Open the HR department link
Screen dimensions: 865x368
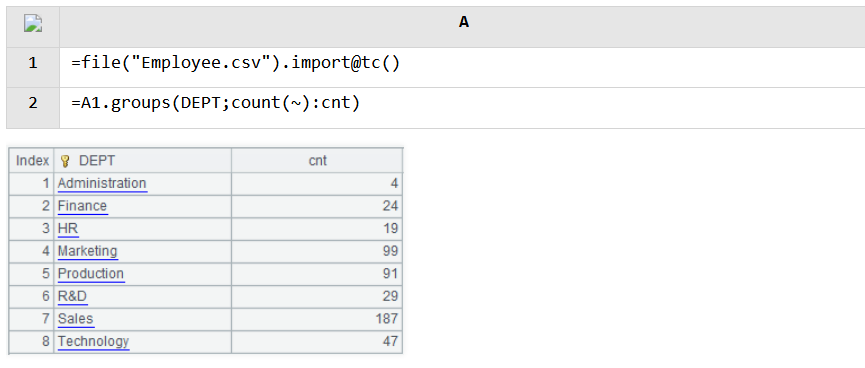[68, 228]
